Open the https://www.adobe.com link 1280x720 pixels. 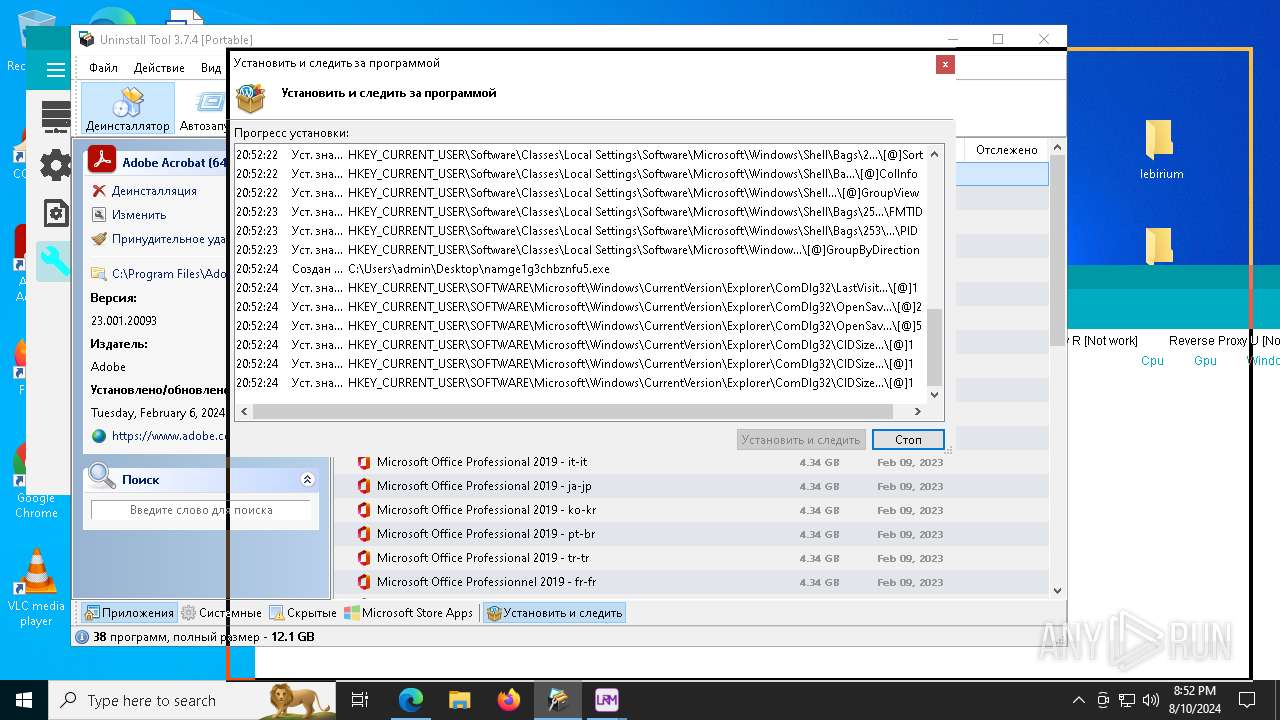pyautogui.click(x=169, y=436)
